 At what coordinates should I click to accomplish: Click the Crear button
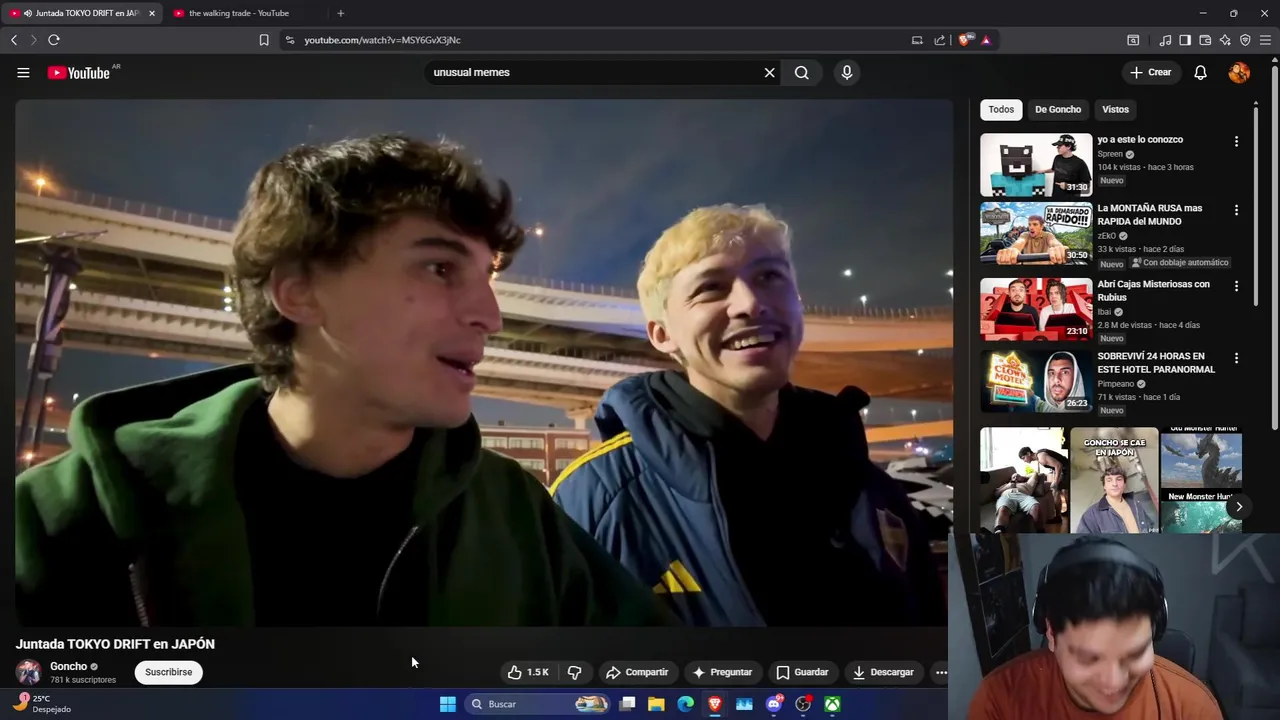click(x=1150, y=72)
